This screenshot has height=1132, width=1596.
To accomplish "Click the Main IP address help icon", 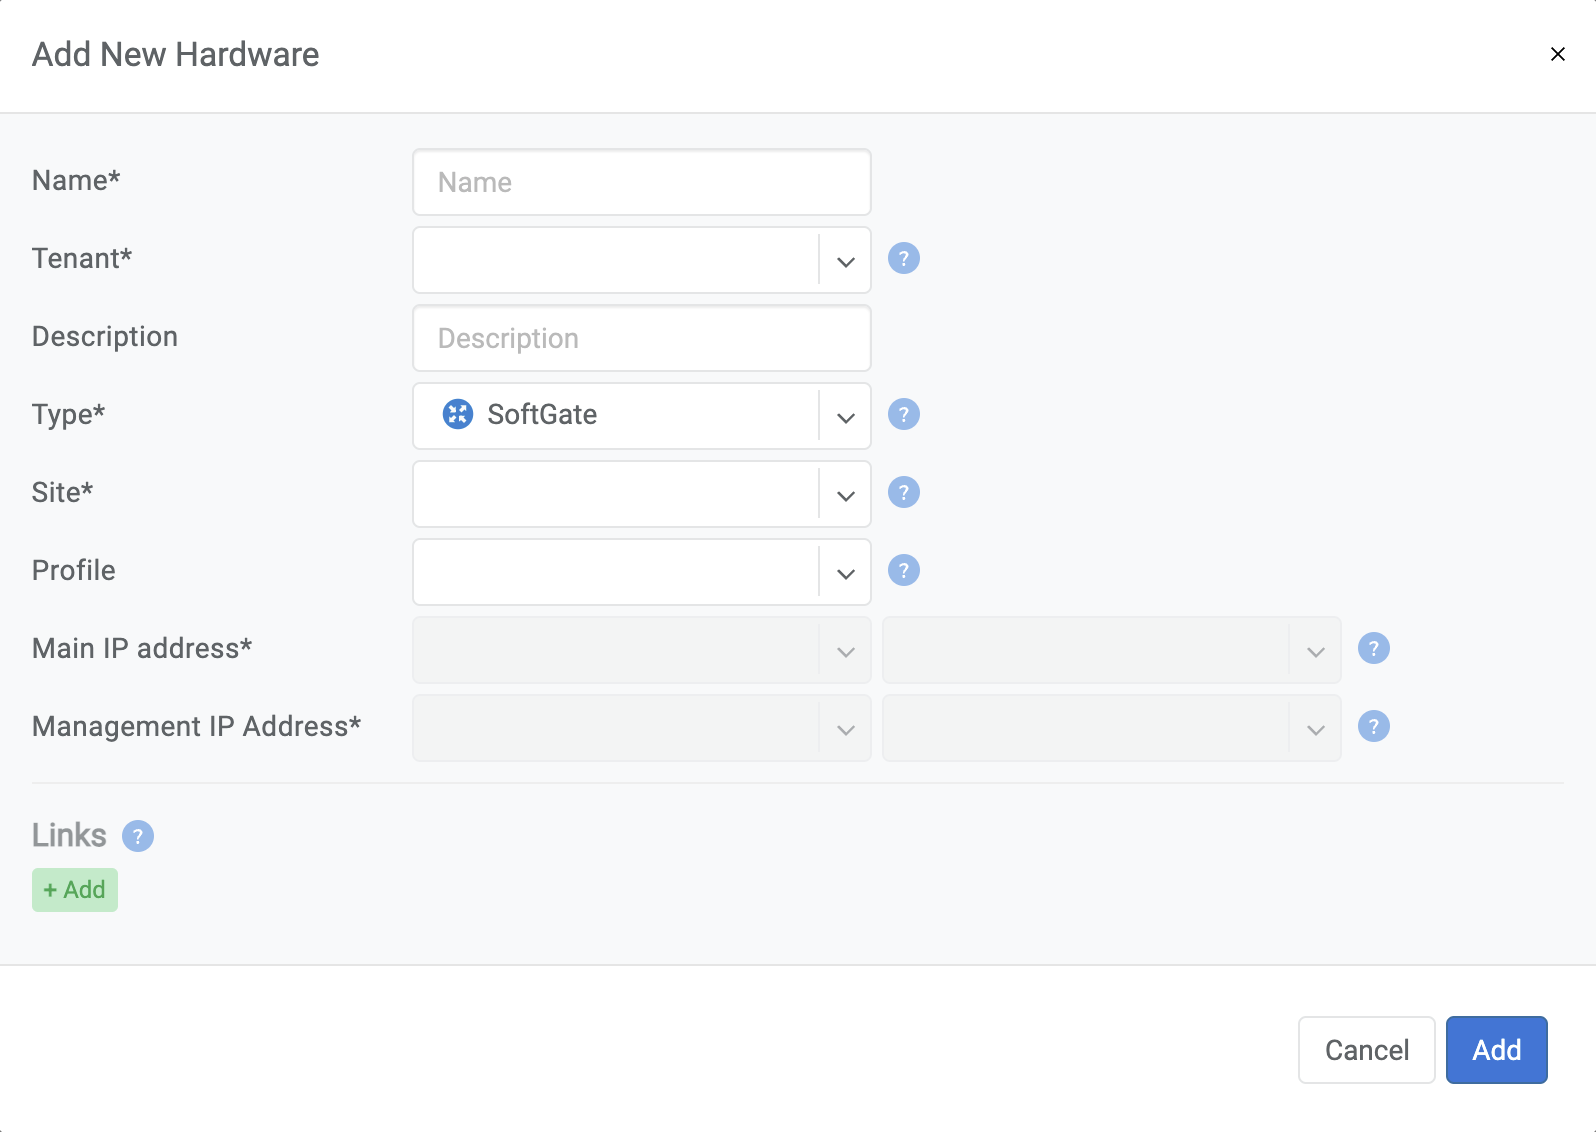I will (x=1373, y=649).
